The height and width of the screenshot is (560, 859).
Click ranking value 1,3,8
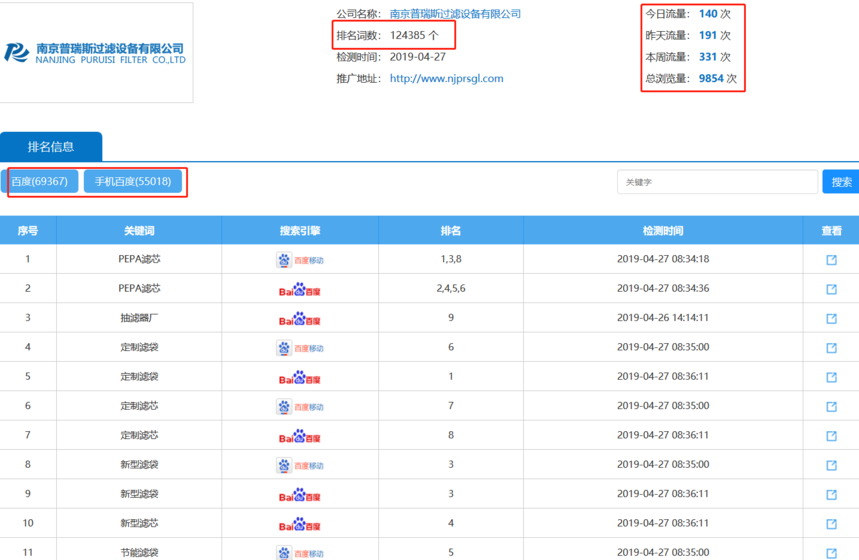(451, 259)
